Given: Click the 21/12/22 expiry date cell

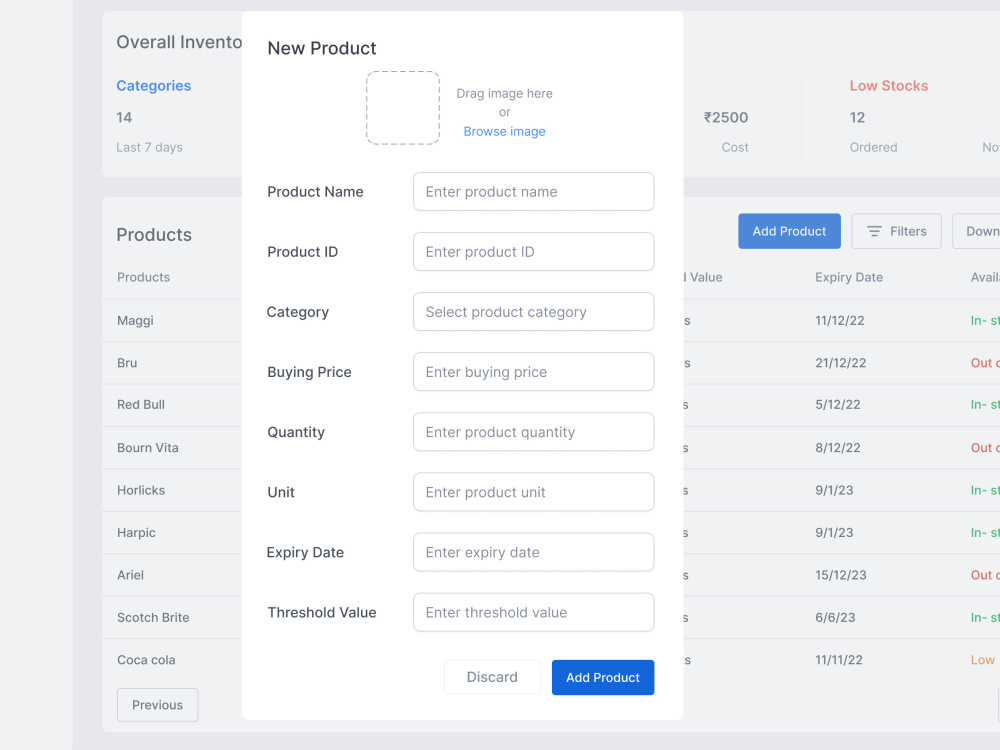Looking at the screenshot, I should point(841,363).
